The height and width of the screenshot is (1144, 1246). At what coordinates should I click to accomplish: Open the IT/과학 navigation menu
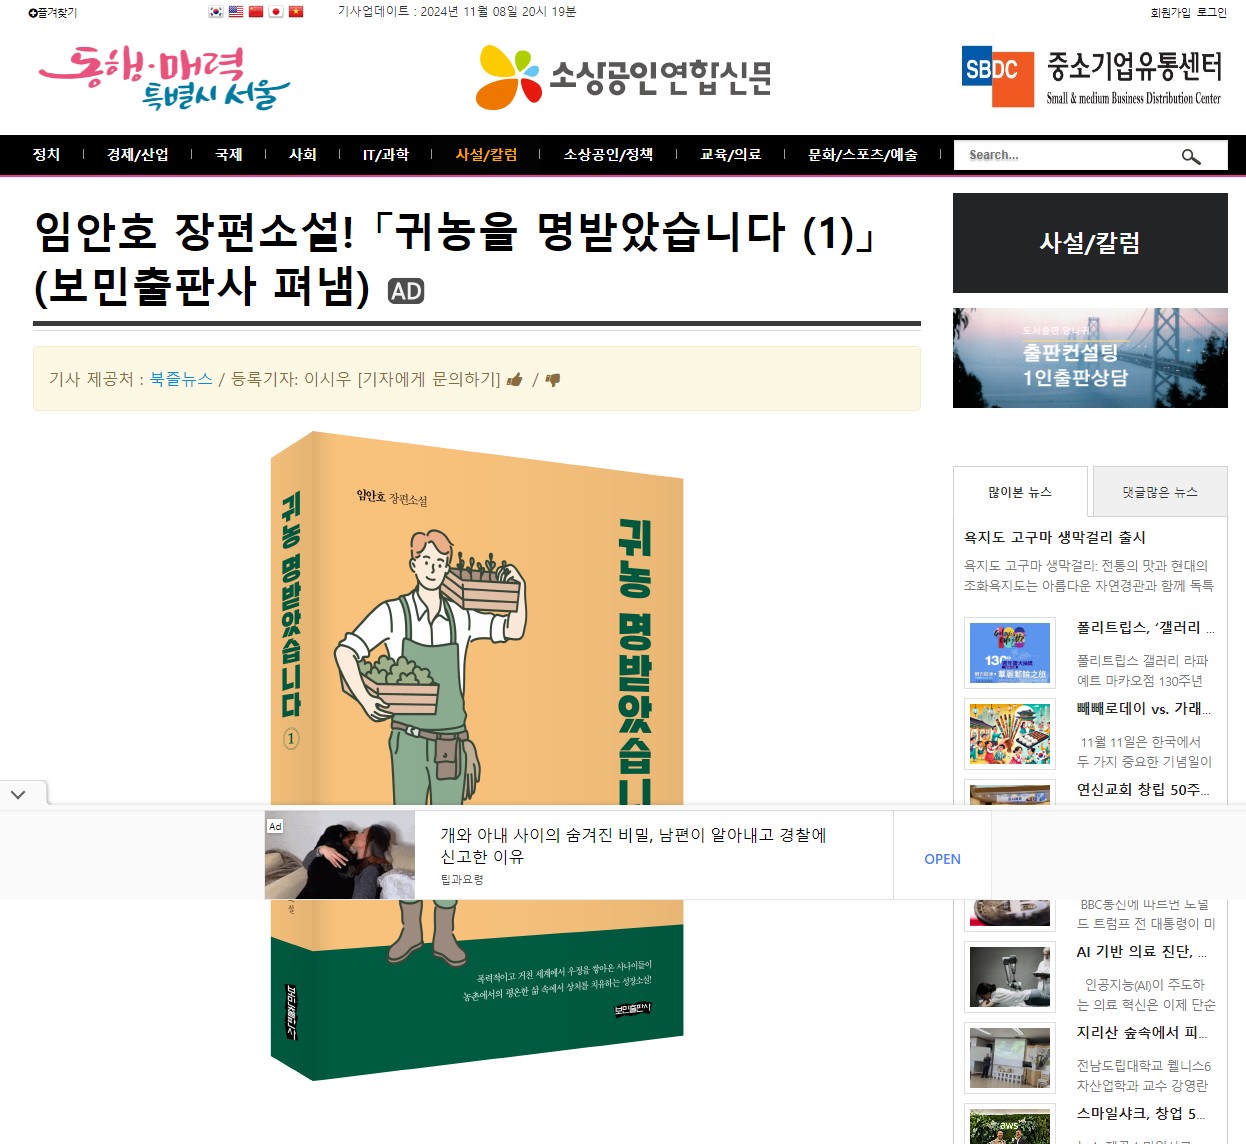[x=386, y=155]
